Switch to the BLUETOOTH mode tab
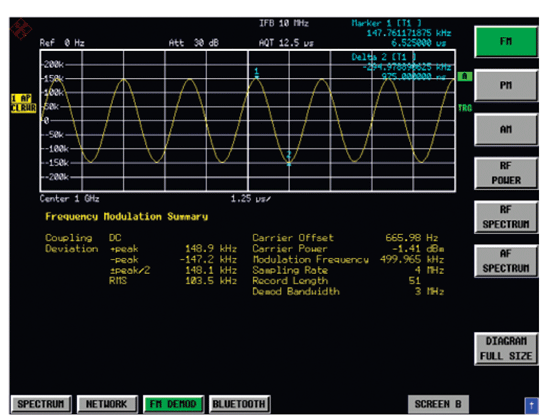The height and width of the screenshot is (420, 550). click(x=239, y=404)
